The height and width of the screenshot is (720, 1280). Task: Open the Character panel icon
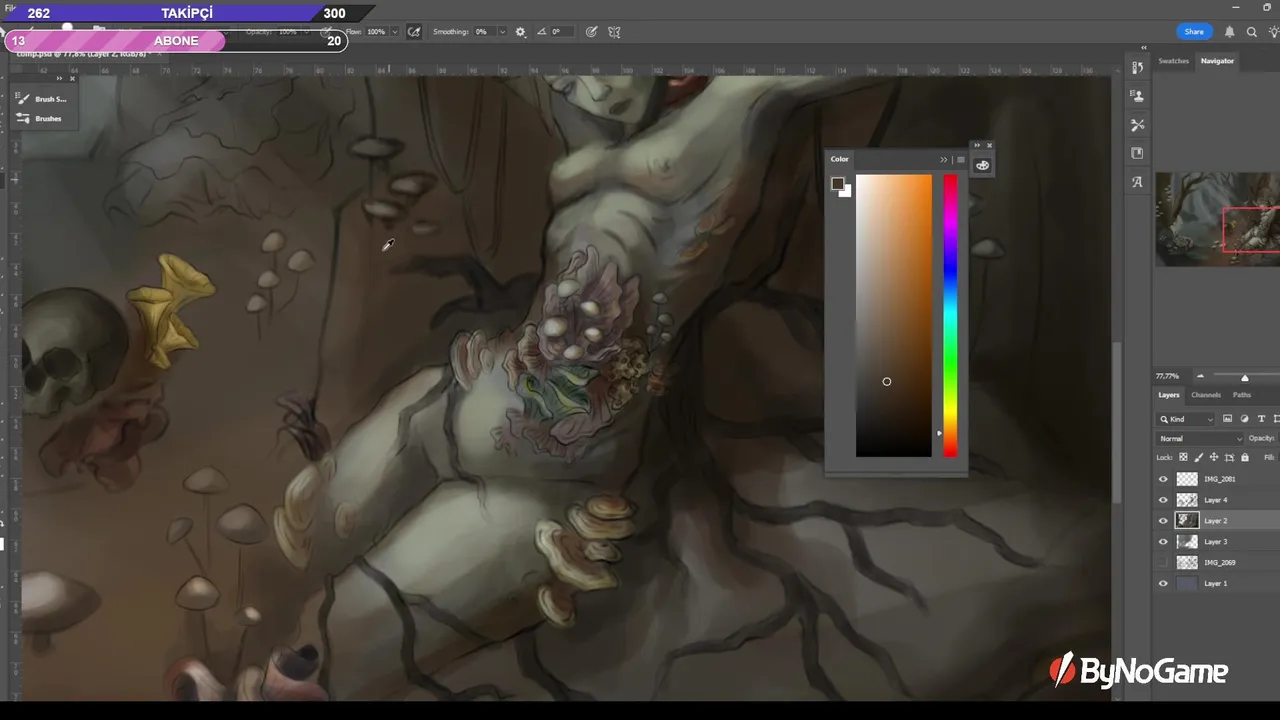[1137, 182]
